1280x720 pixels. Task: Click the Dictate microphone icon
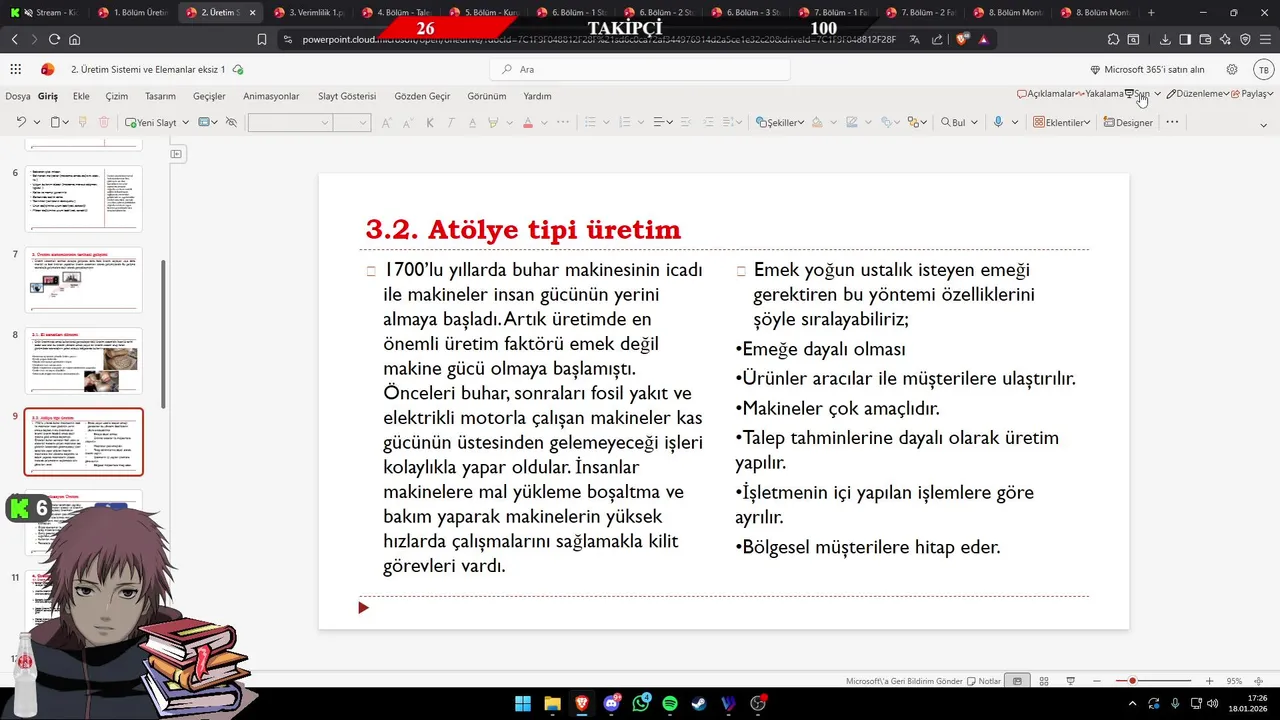coord(997,122)
